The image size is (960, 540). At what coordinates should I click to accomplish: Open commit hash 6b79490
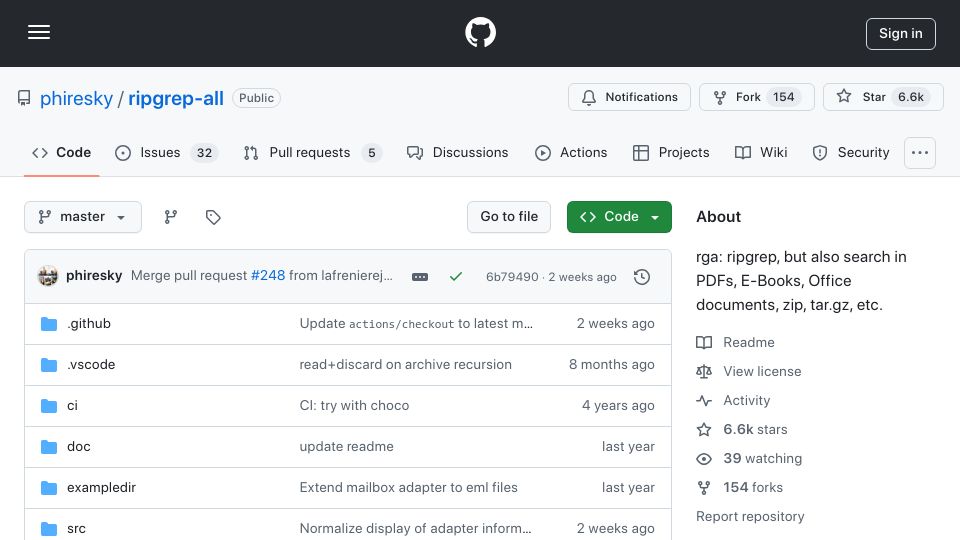click(512, 277)
